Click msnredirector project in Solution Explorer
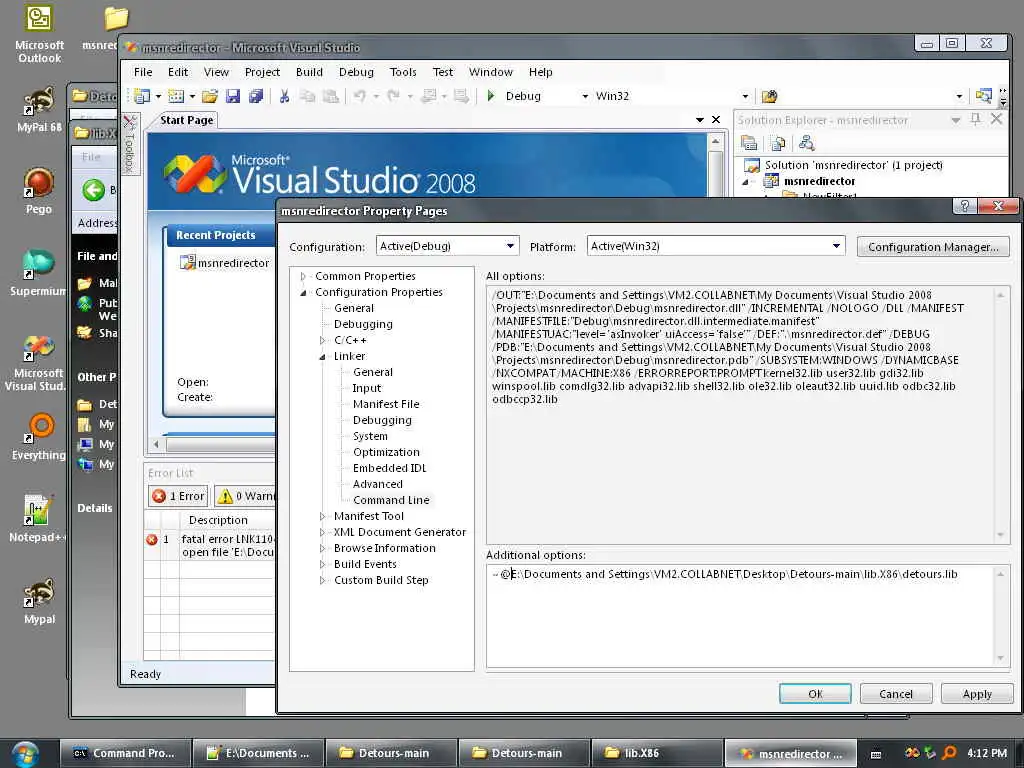Image resolution: width=1024 pixels, height=768 pixels. [x=820, y=182]
